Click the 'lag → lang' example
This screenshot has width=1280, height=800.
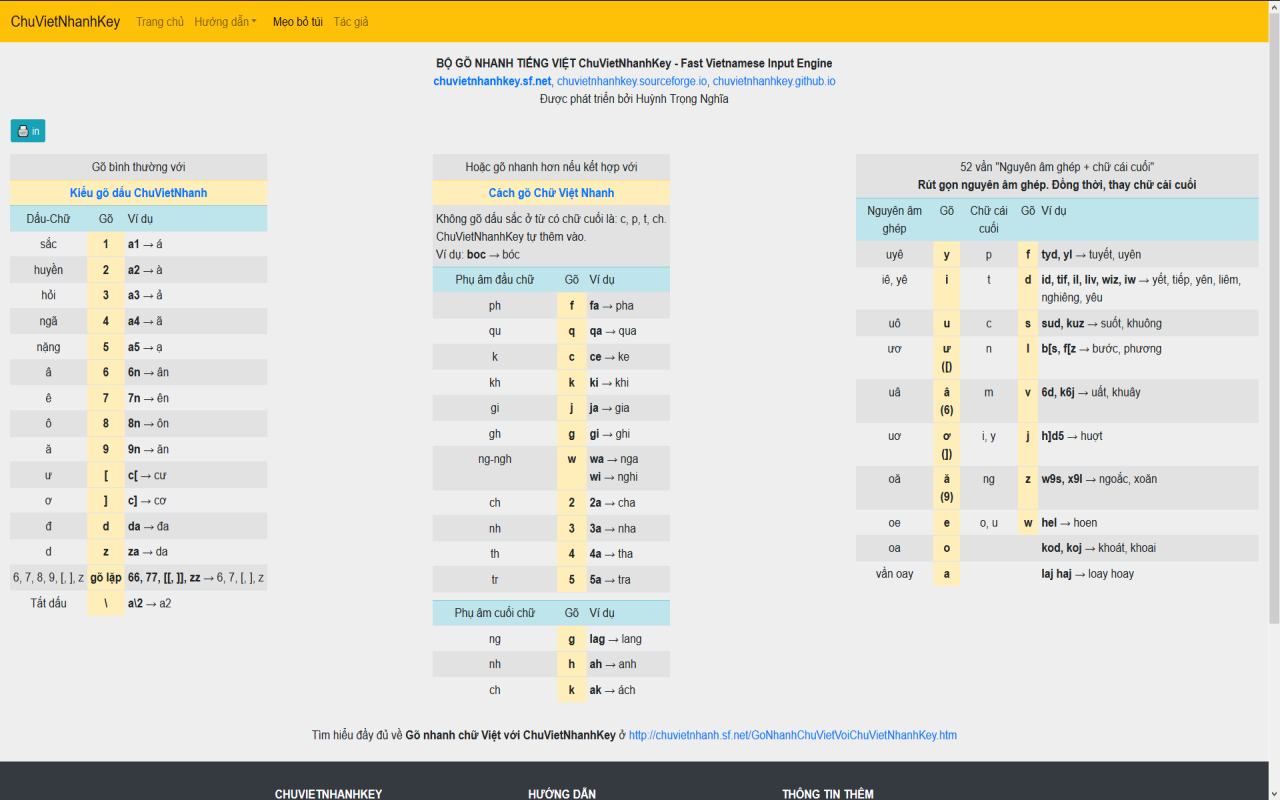(615, 639)
